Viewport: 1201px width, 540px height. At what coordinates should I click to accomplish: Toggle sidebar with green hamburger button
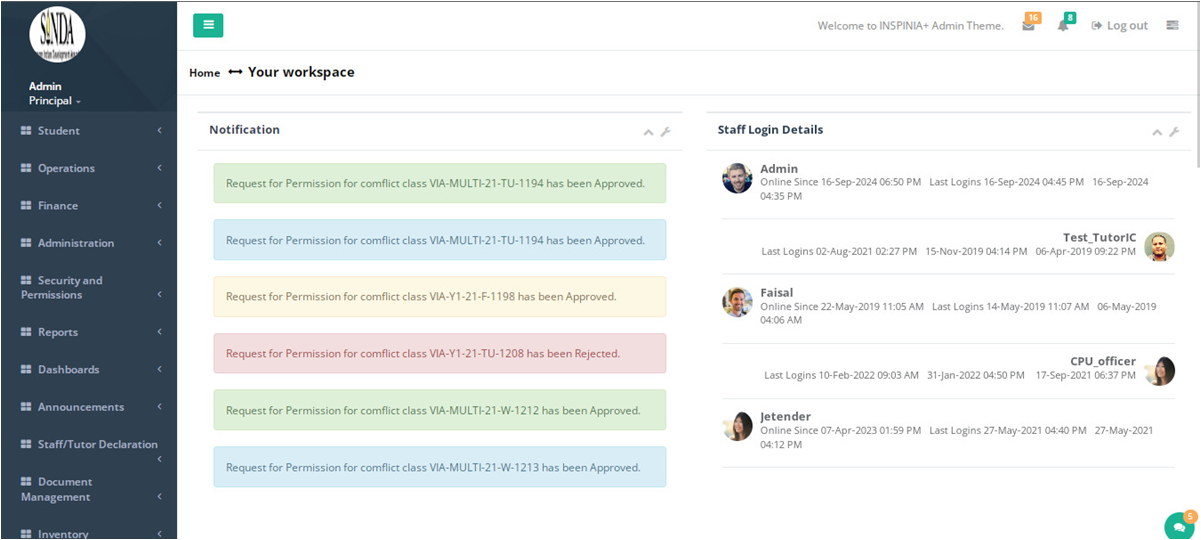[208, 25]
